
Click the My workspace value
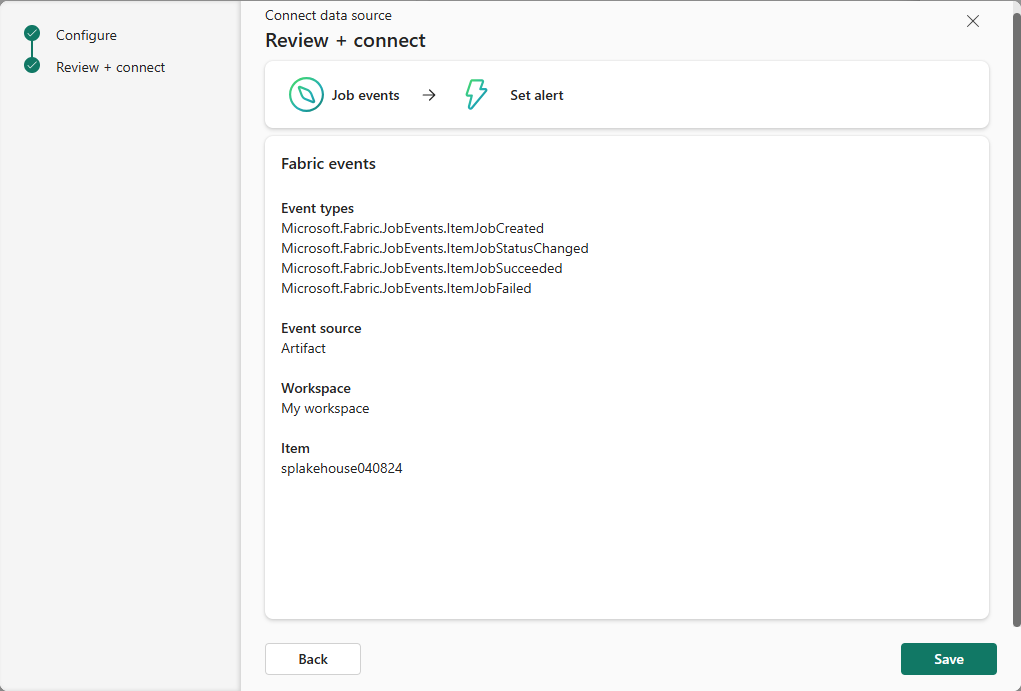[x=325, y=408]
